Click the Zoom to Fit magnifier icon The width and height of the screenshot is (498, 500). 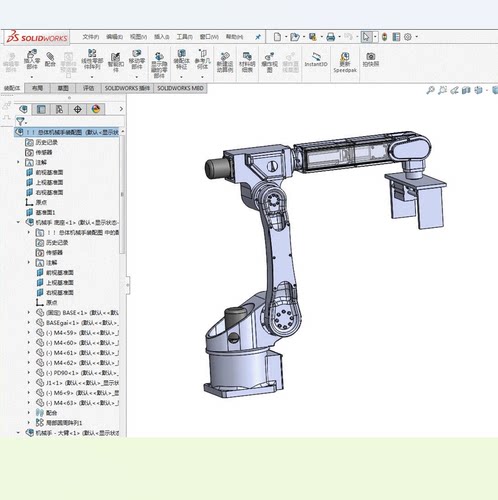[430, 90]
